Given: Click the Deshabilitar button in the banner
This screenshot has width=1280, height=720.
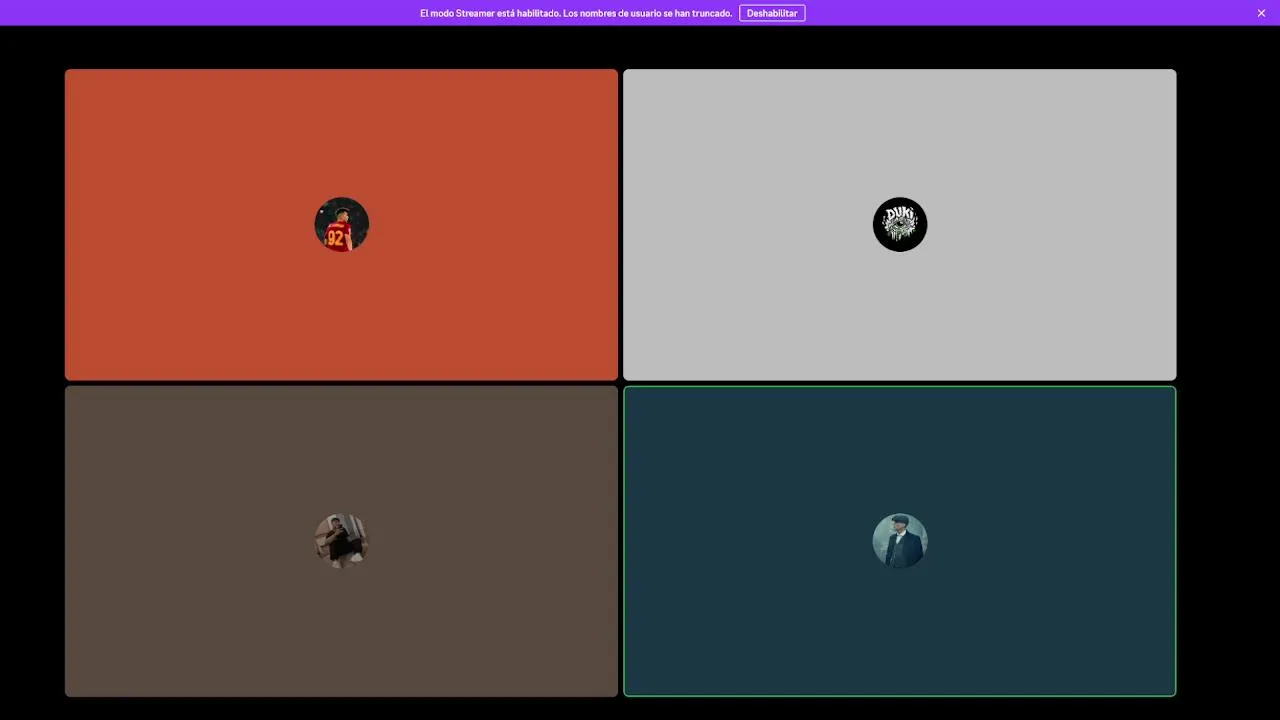Looking at the screenshot, I should (772, 13).
